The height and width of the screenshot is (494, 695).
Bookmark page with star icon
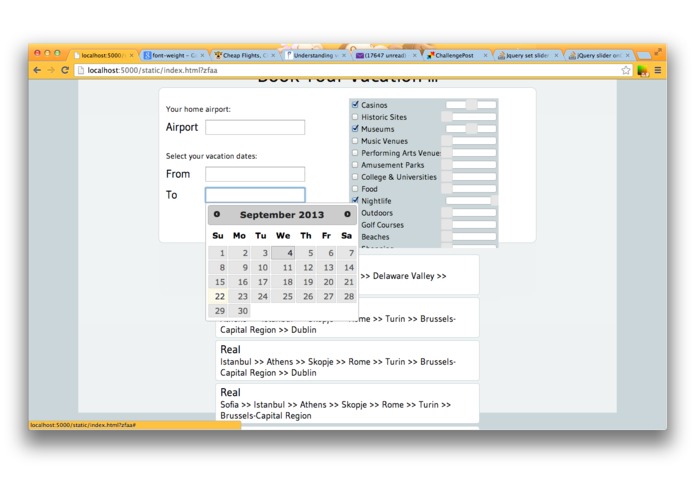coord(625,70)
